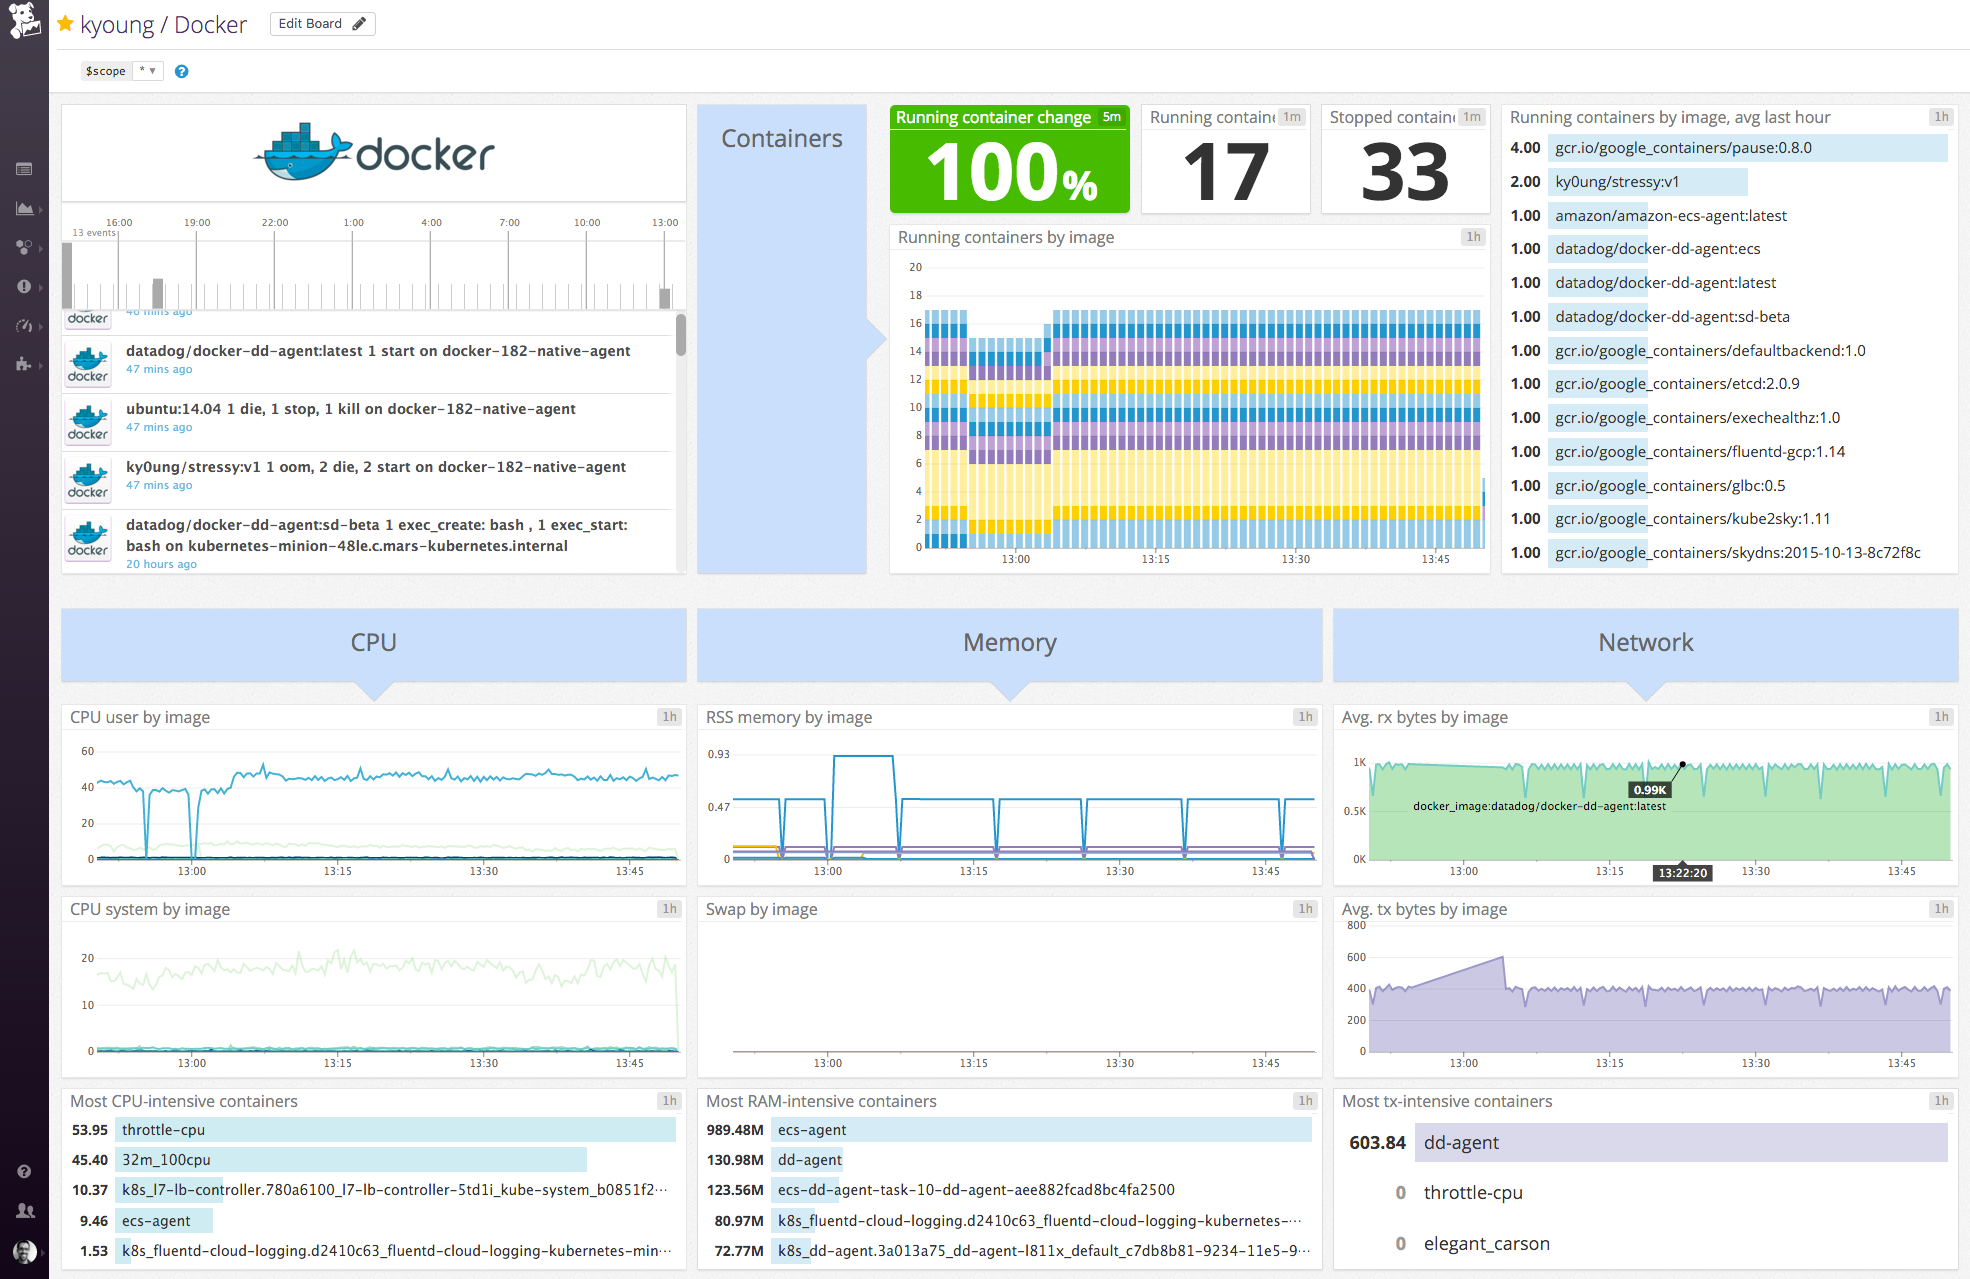Open the Dashboards list icon in sidebar

[24, 168]
